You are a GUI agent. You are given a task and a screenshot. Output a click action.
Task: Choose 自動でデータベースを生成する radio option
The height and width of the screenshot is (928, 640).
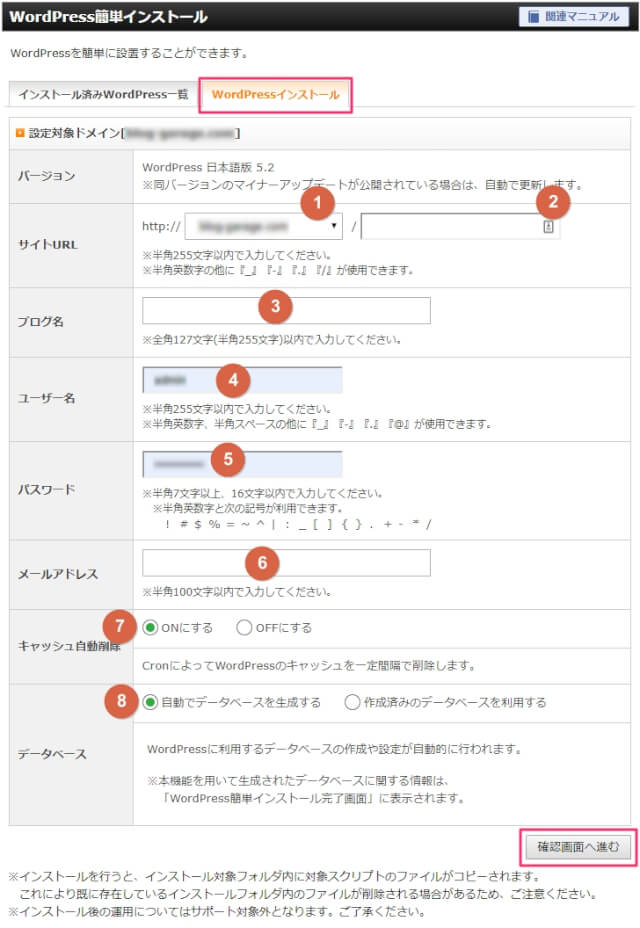(150, 702)
